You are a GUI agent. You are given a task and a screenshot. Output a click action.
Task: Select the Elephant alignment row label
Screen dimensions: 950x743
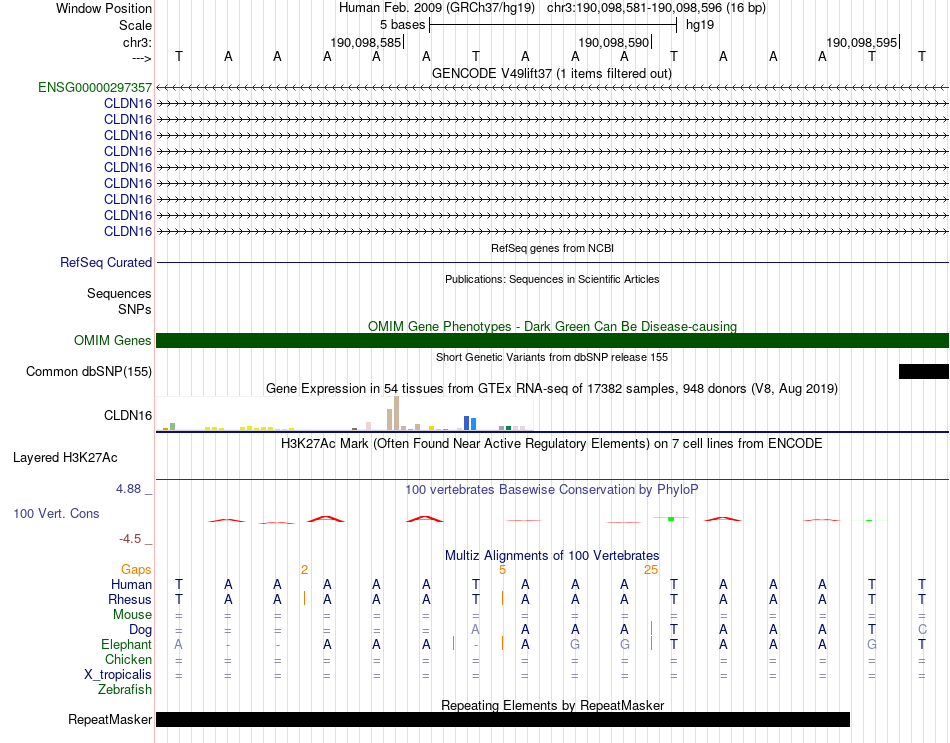[x=126, y=644]
